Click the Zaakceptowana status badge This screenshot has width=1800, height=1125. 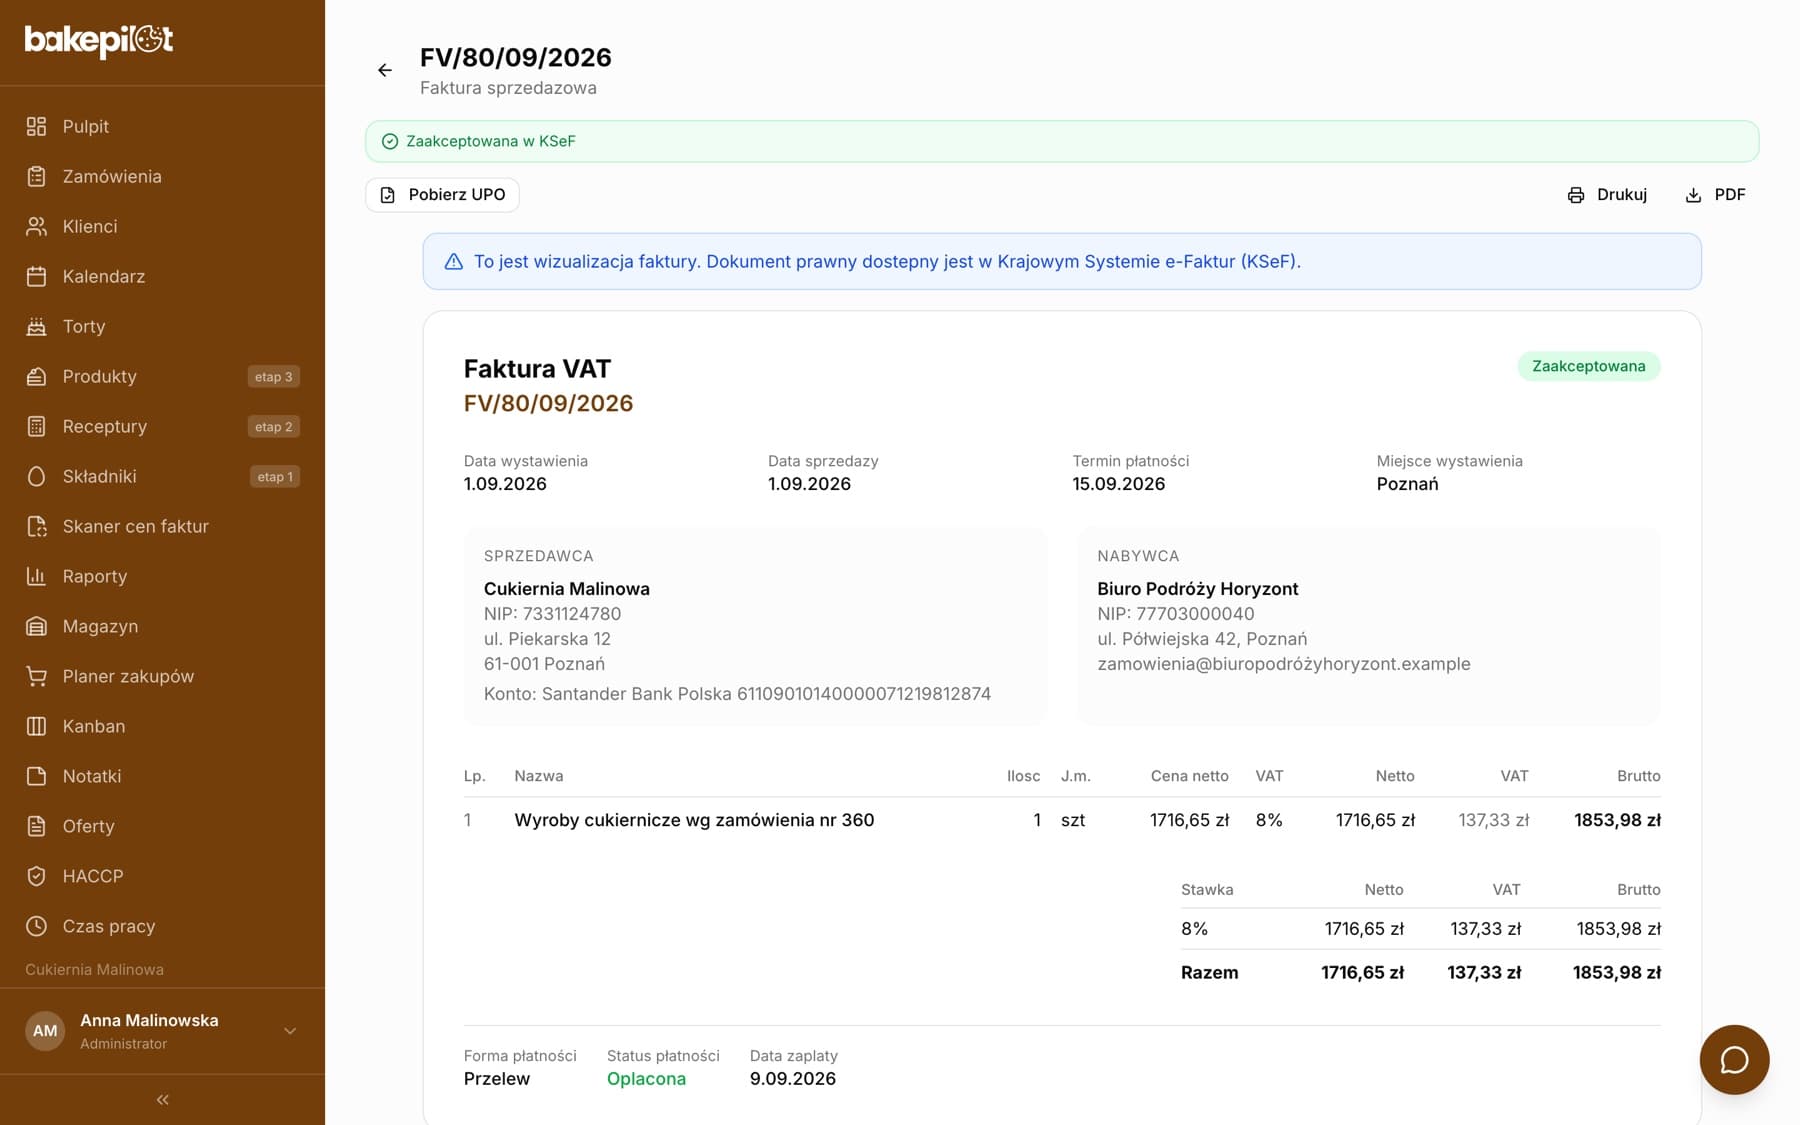(x=1588, y=366)
